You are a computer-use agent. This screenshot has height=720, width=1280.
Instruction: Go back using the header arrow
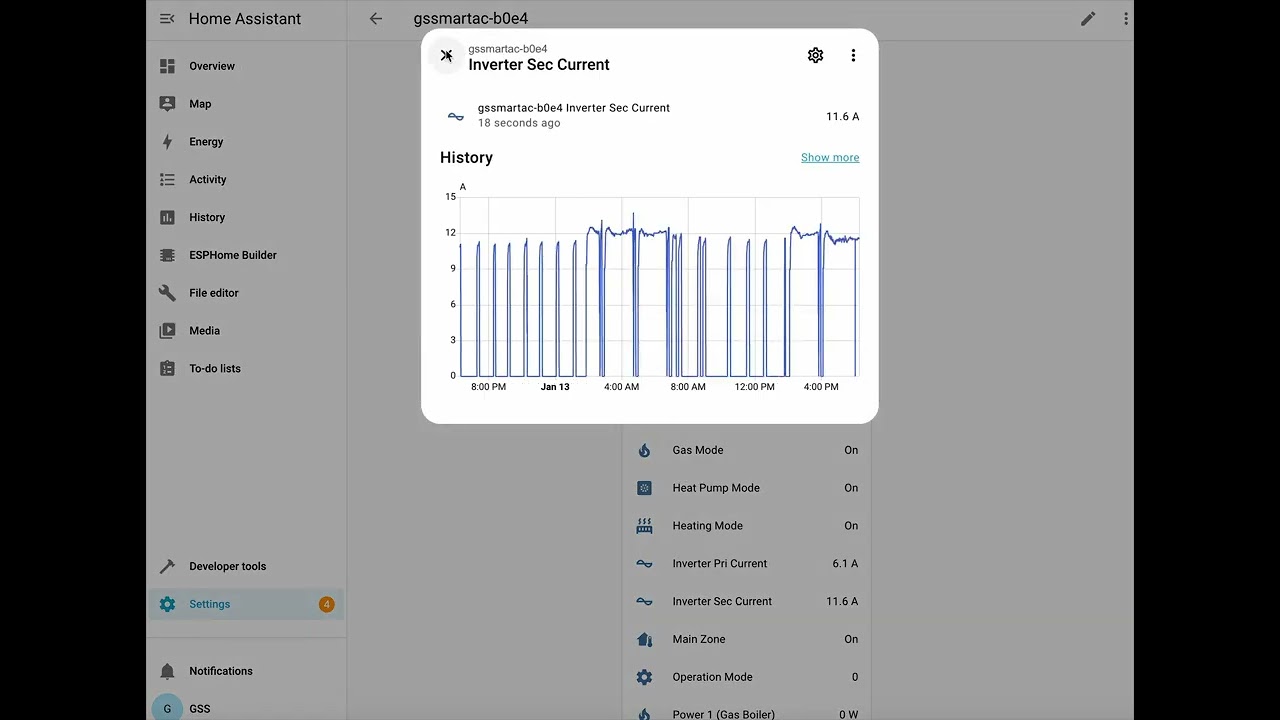click(376, 19)
